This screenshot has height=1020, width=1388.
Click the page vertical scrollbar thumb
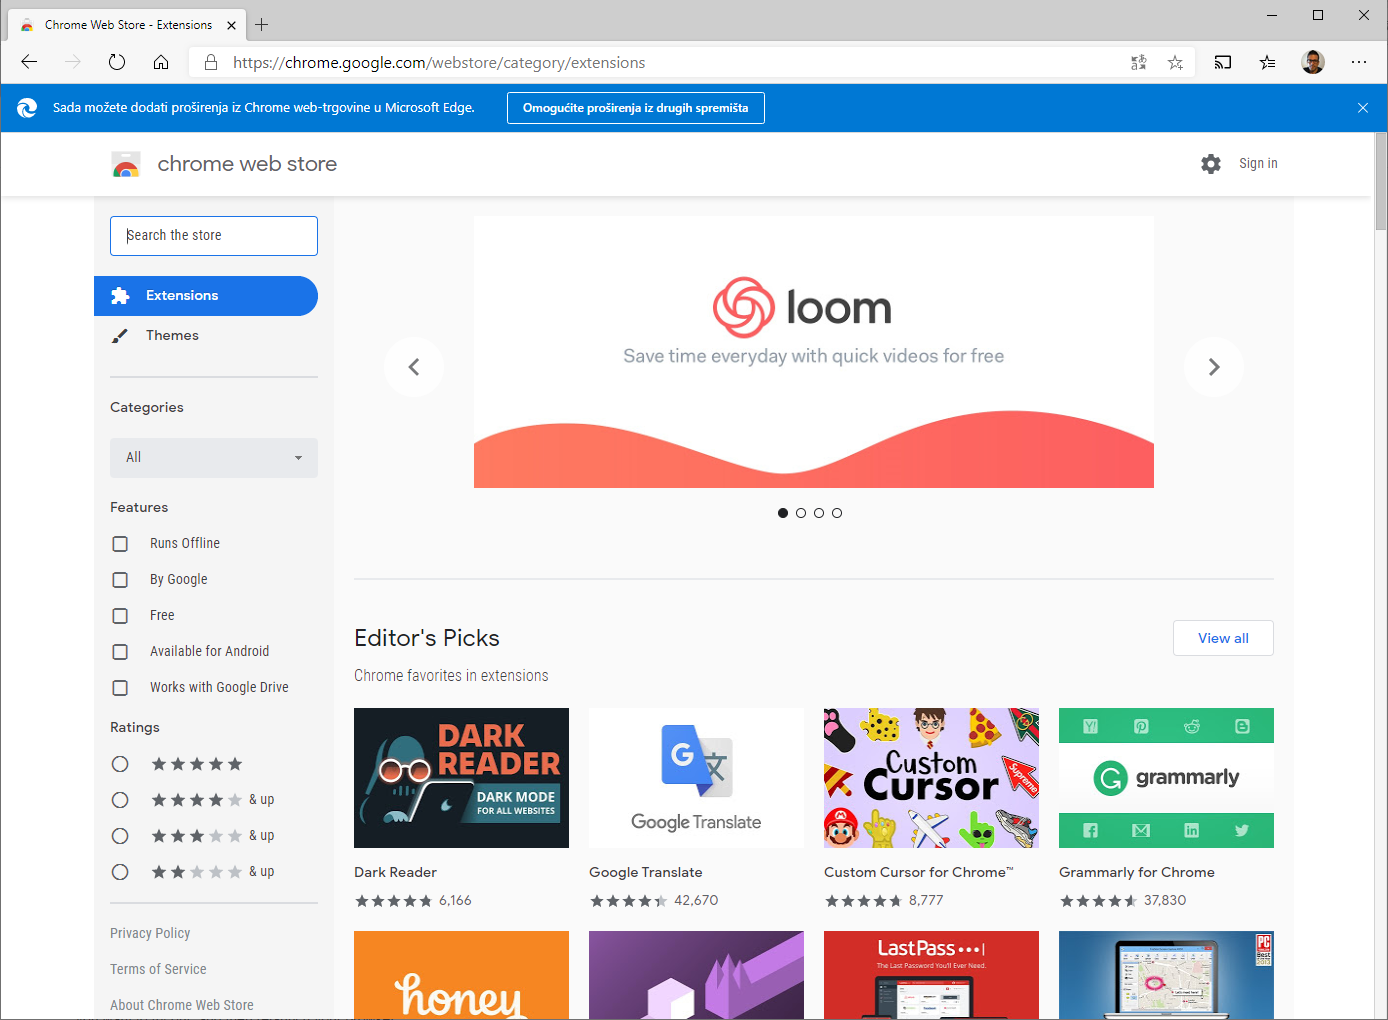(x=1381, y=181)
